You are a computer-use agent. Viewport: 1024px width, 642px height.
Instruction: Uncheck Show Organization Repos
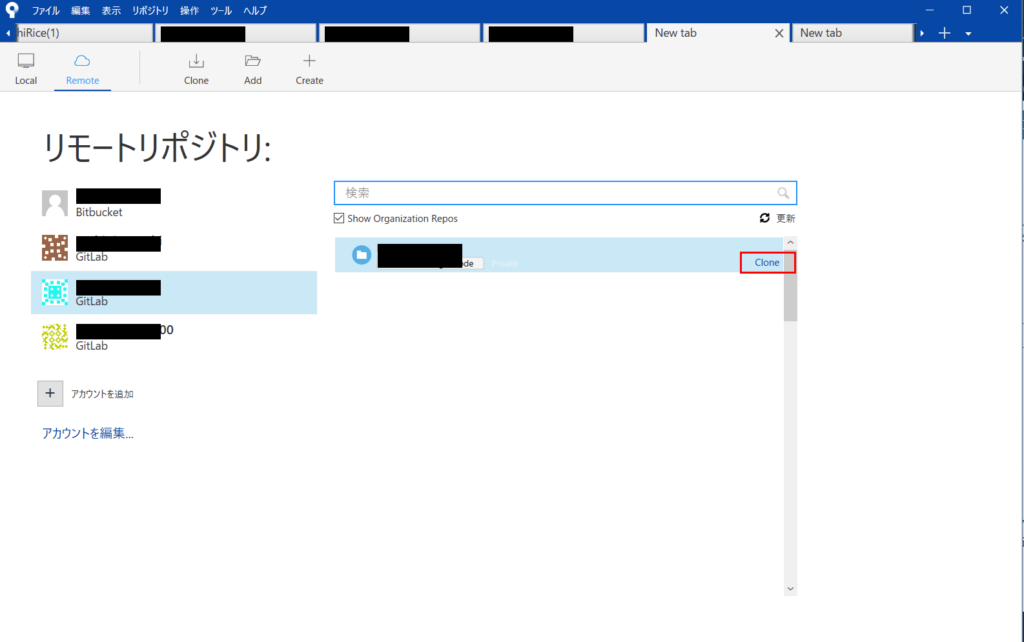[339, 218]
